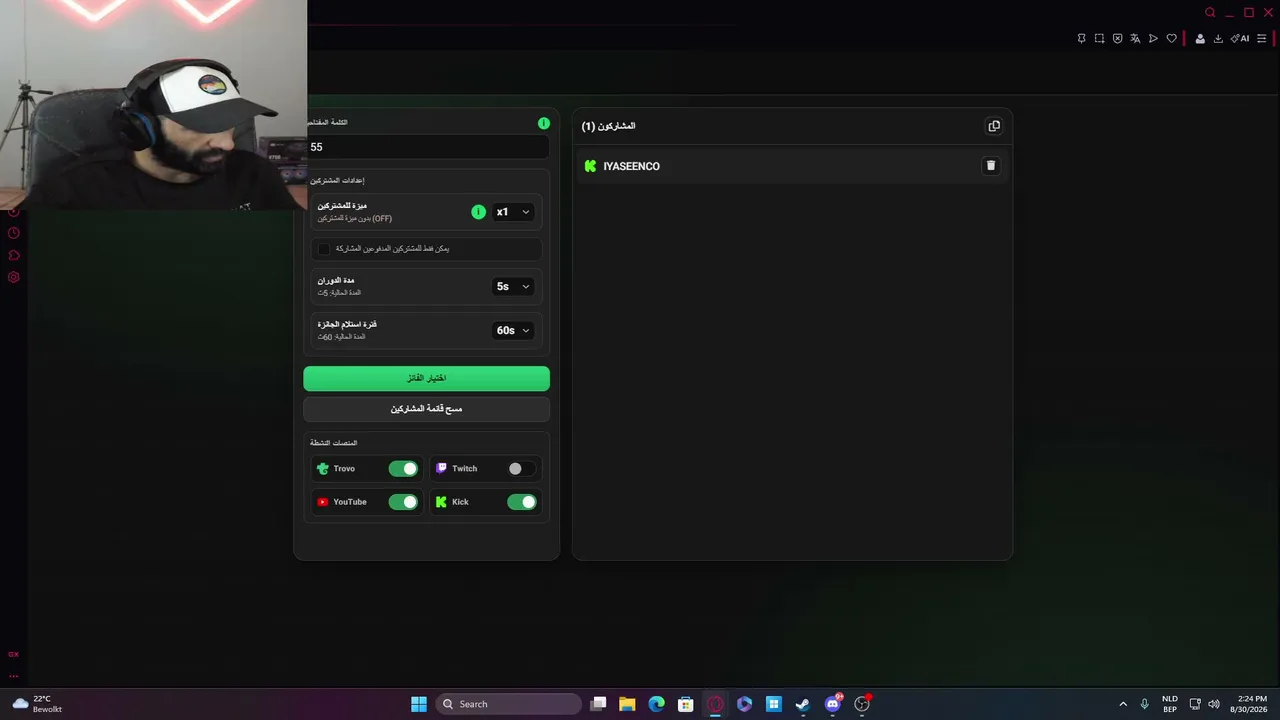Open browser search in title bar

pos(1210,13)
